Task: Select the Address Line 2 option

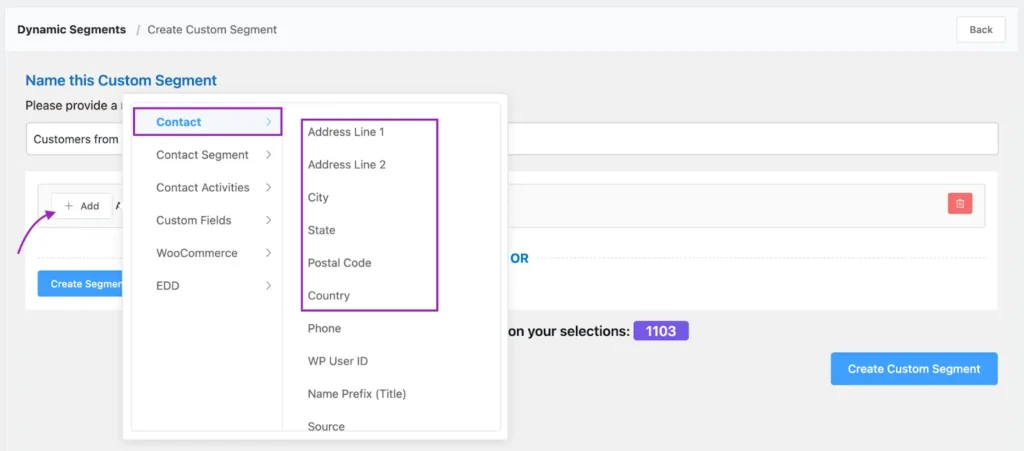Action: point(347,164)
